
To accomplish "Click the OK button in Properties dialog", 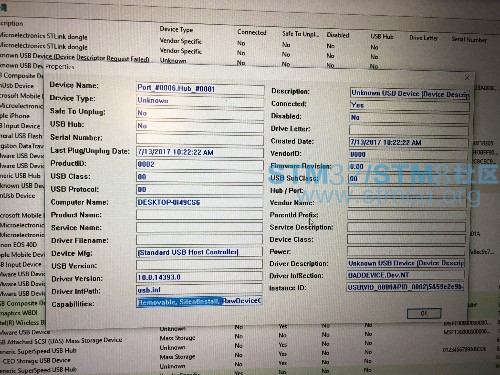I will (x=424, y=314).
